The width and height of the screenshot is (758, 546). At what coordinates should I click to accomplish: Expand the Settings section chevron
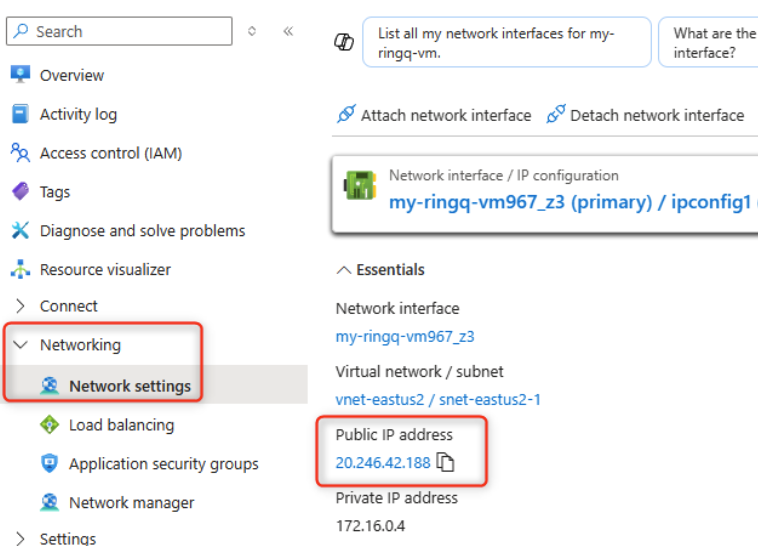click(x=20, y=538)
